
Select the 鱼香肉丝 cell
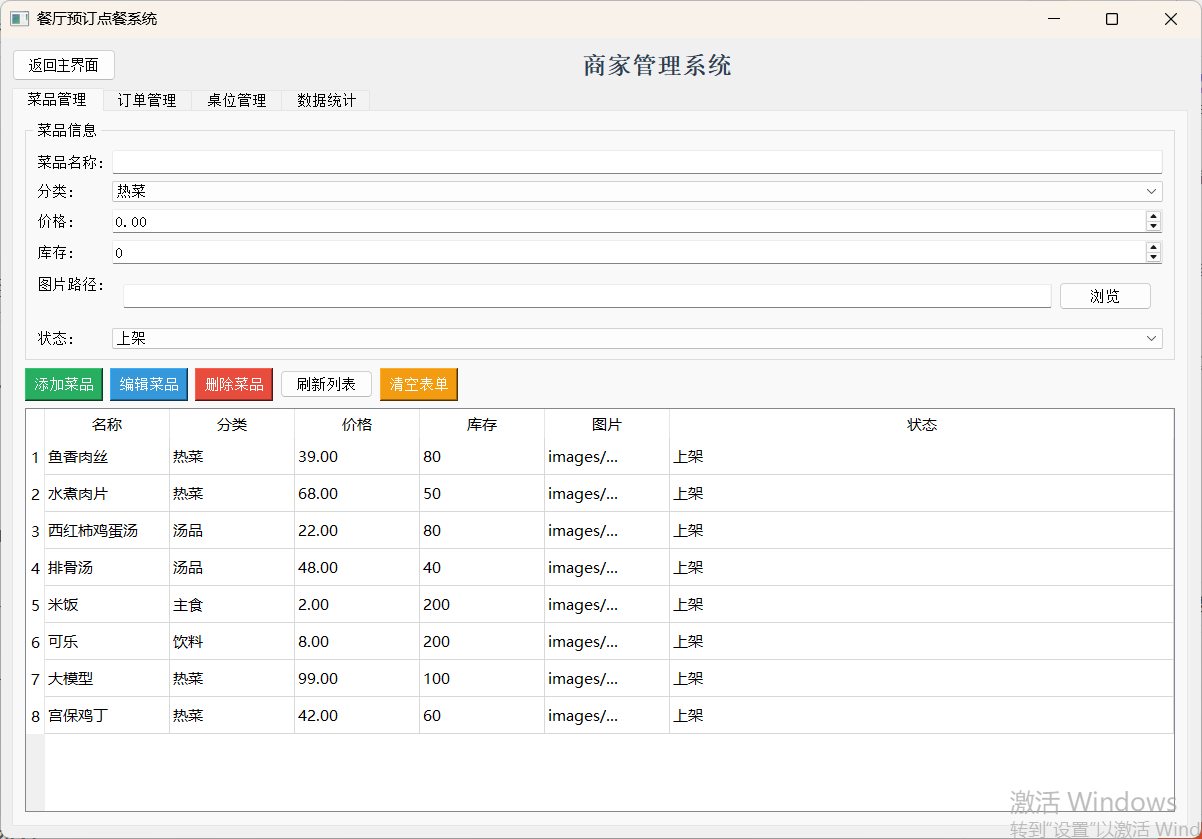point(107,457)
